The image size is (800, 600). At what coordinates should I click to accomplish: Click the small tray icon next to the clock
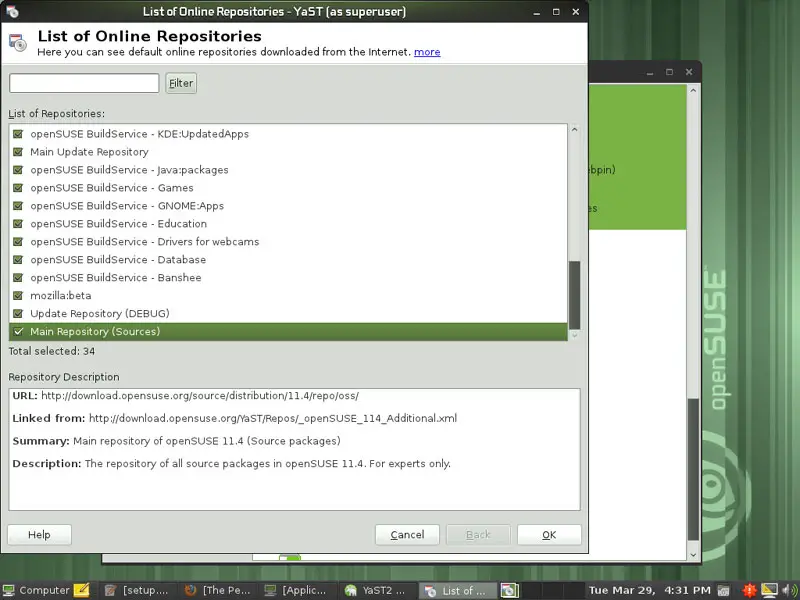[723, 590]
